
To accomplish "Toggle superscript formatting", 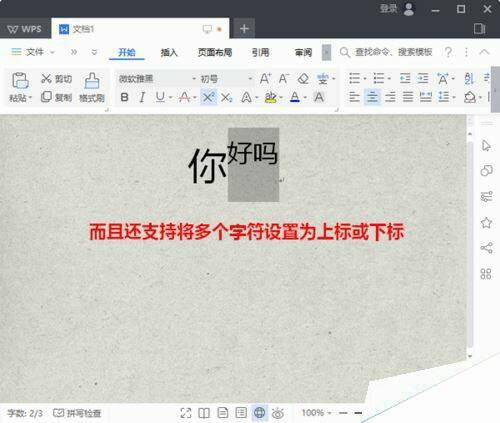I will tap(209, 97).
